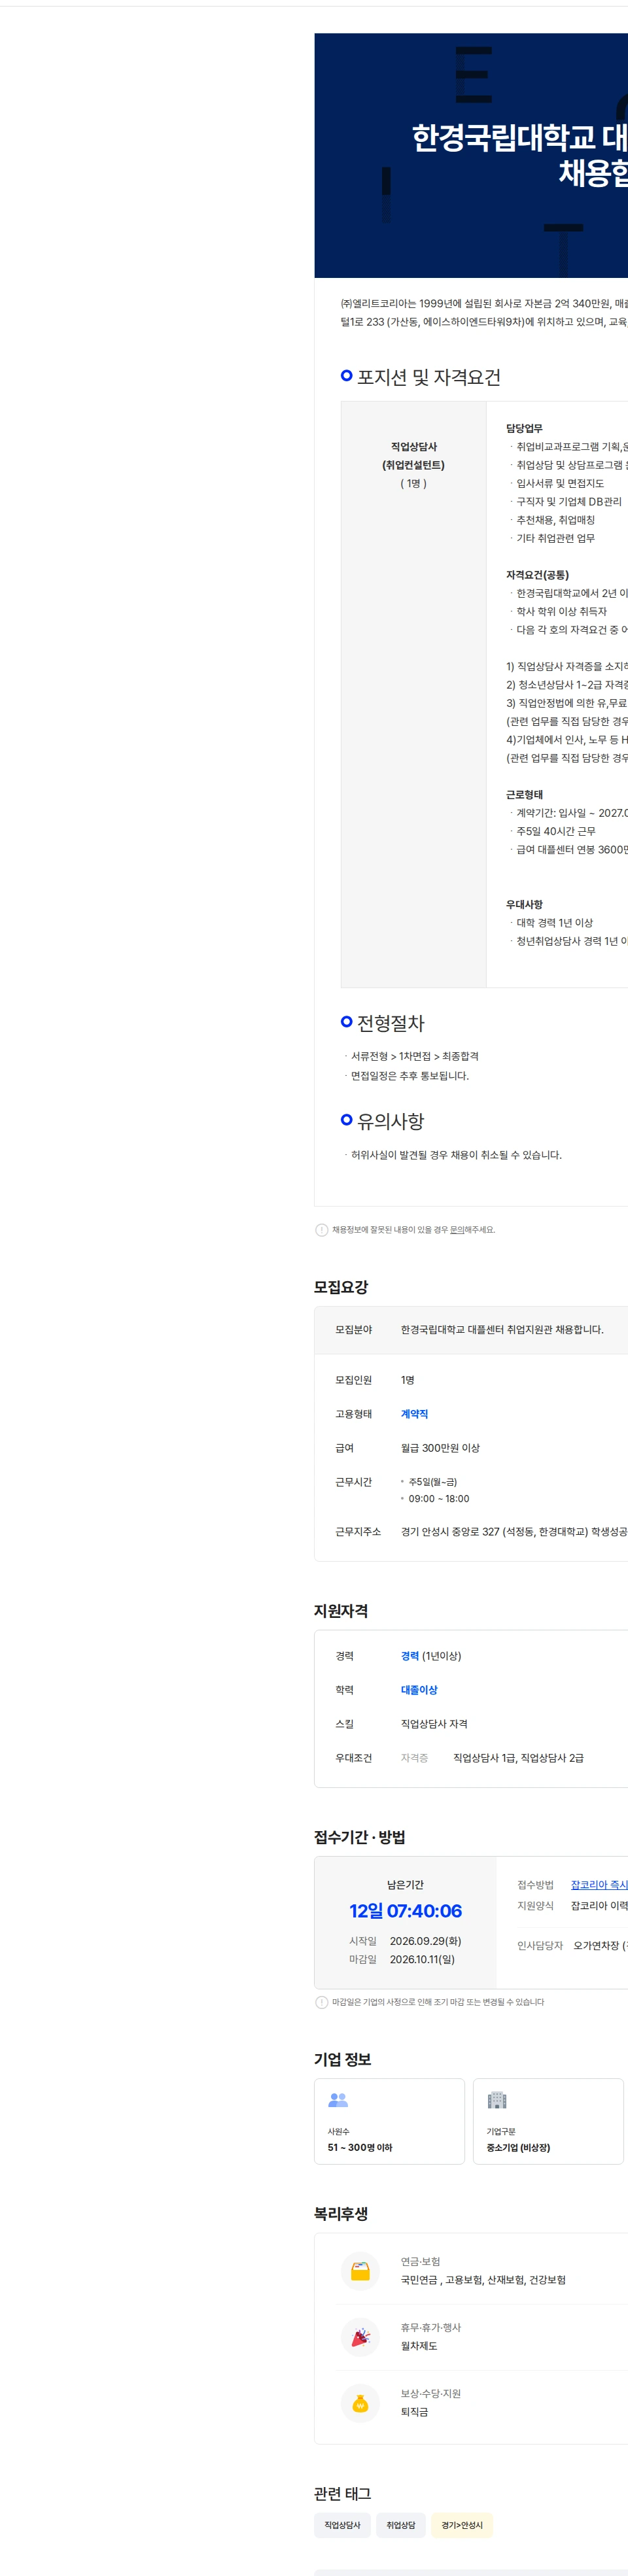
Task: Click the info icon next to 마감일은 기업의 사정으로
Action: pos(321,2002)
